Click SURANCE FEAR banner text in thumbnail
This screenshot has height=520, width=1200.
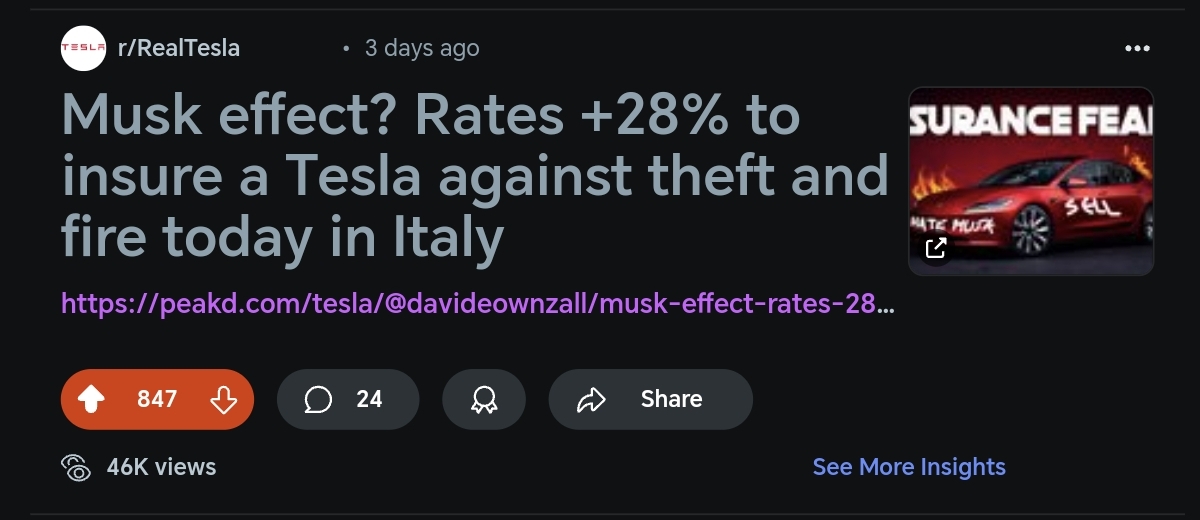pos(1031,119)
